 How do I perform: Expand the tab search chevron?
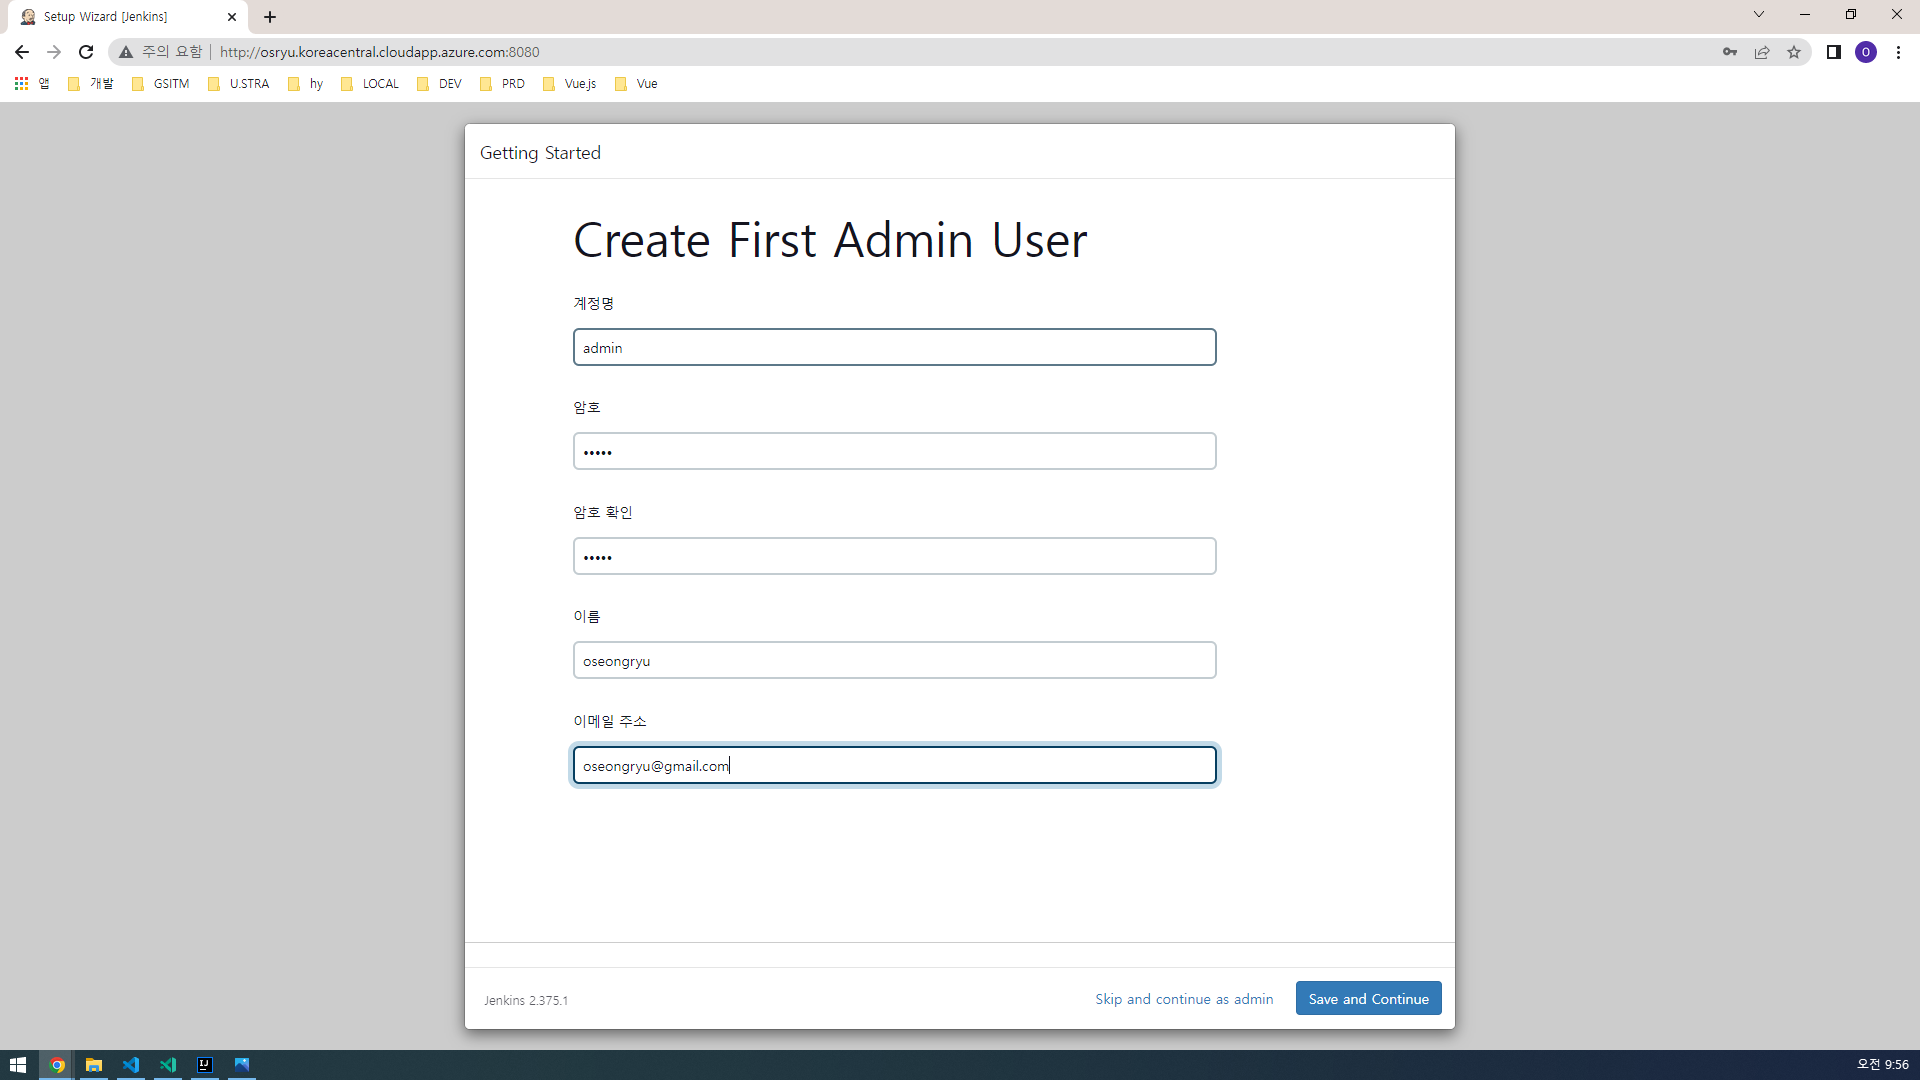1759,15
